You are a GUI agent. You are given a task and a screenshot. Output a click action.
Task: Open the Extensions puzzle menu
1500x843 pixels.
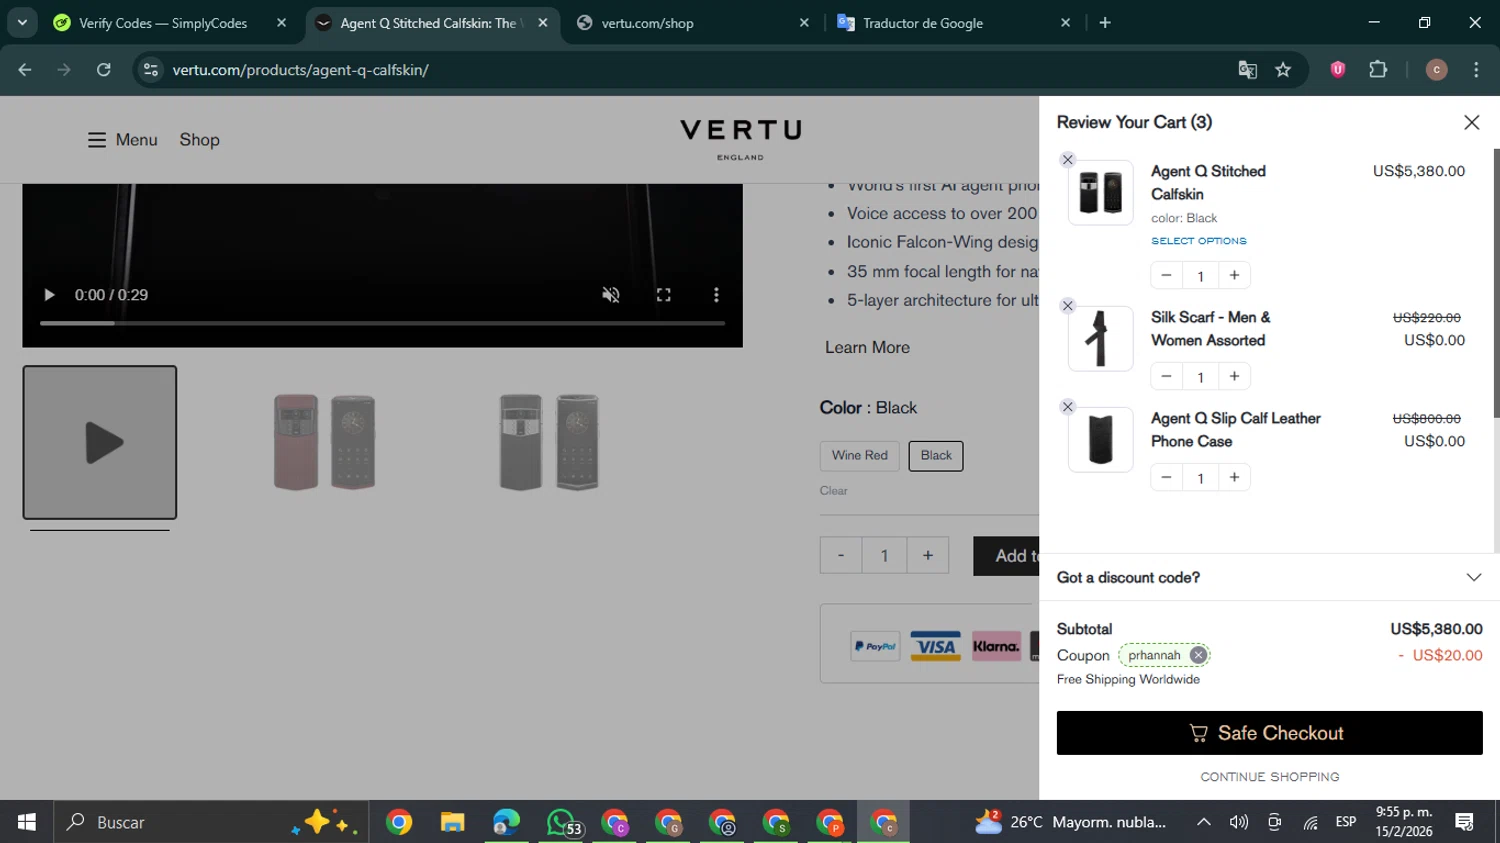[1378, 69]
